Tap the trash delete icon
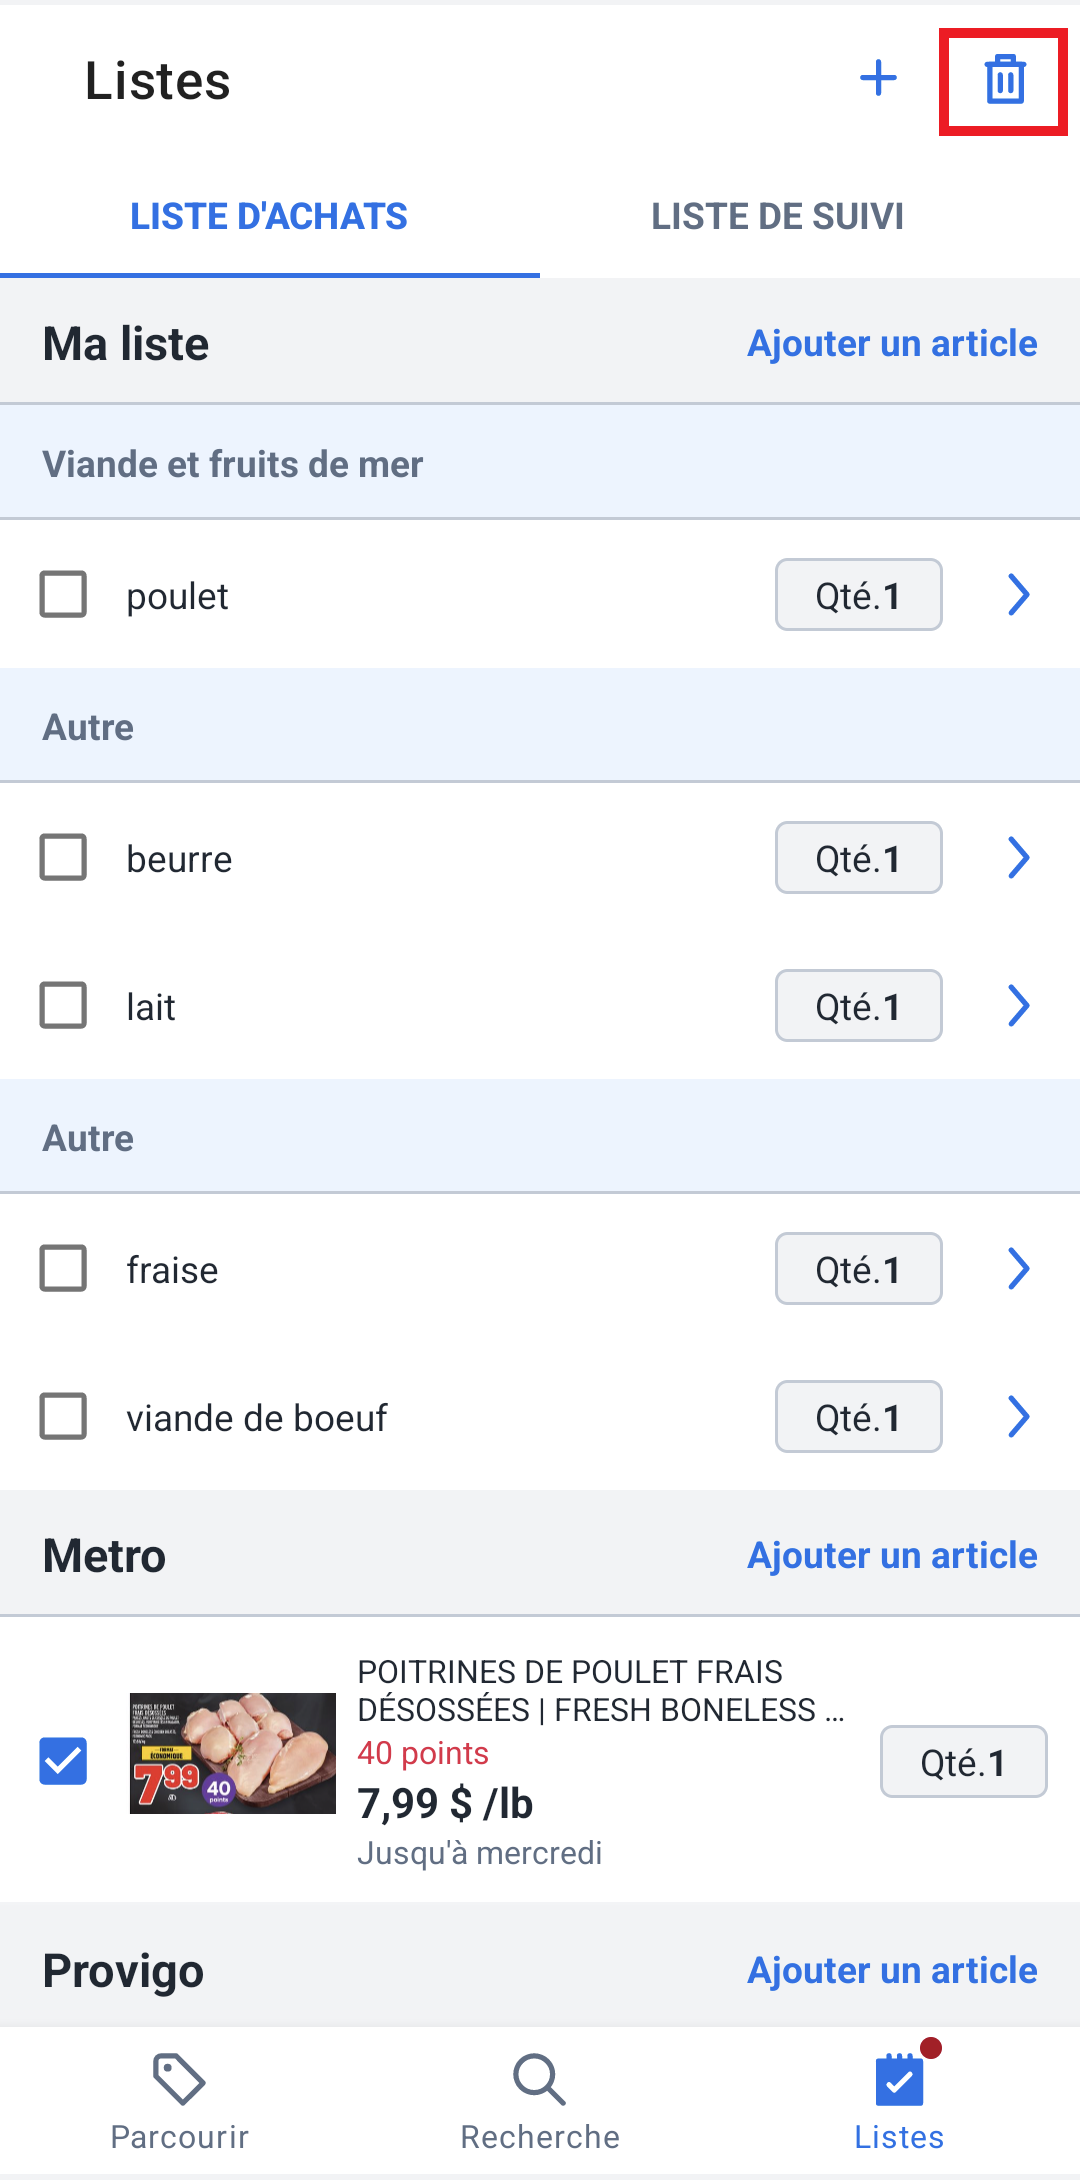The height and width of the screenshot is (2180, 1080). 1005,80
